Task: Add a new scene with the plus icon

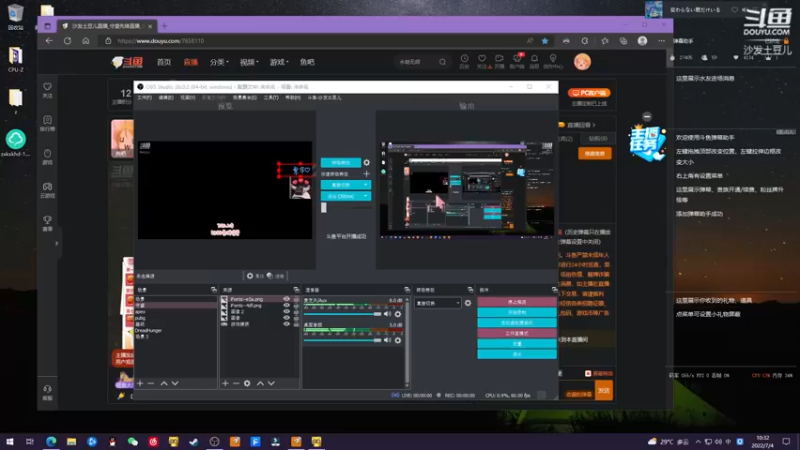Action: coord(140,383)
